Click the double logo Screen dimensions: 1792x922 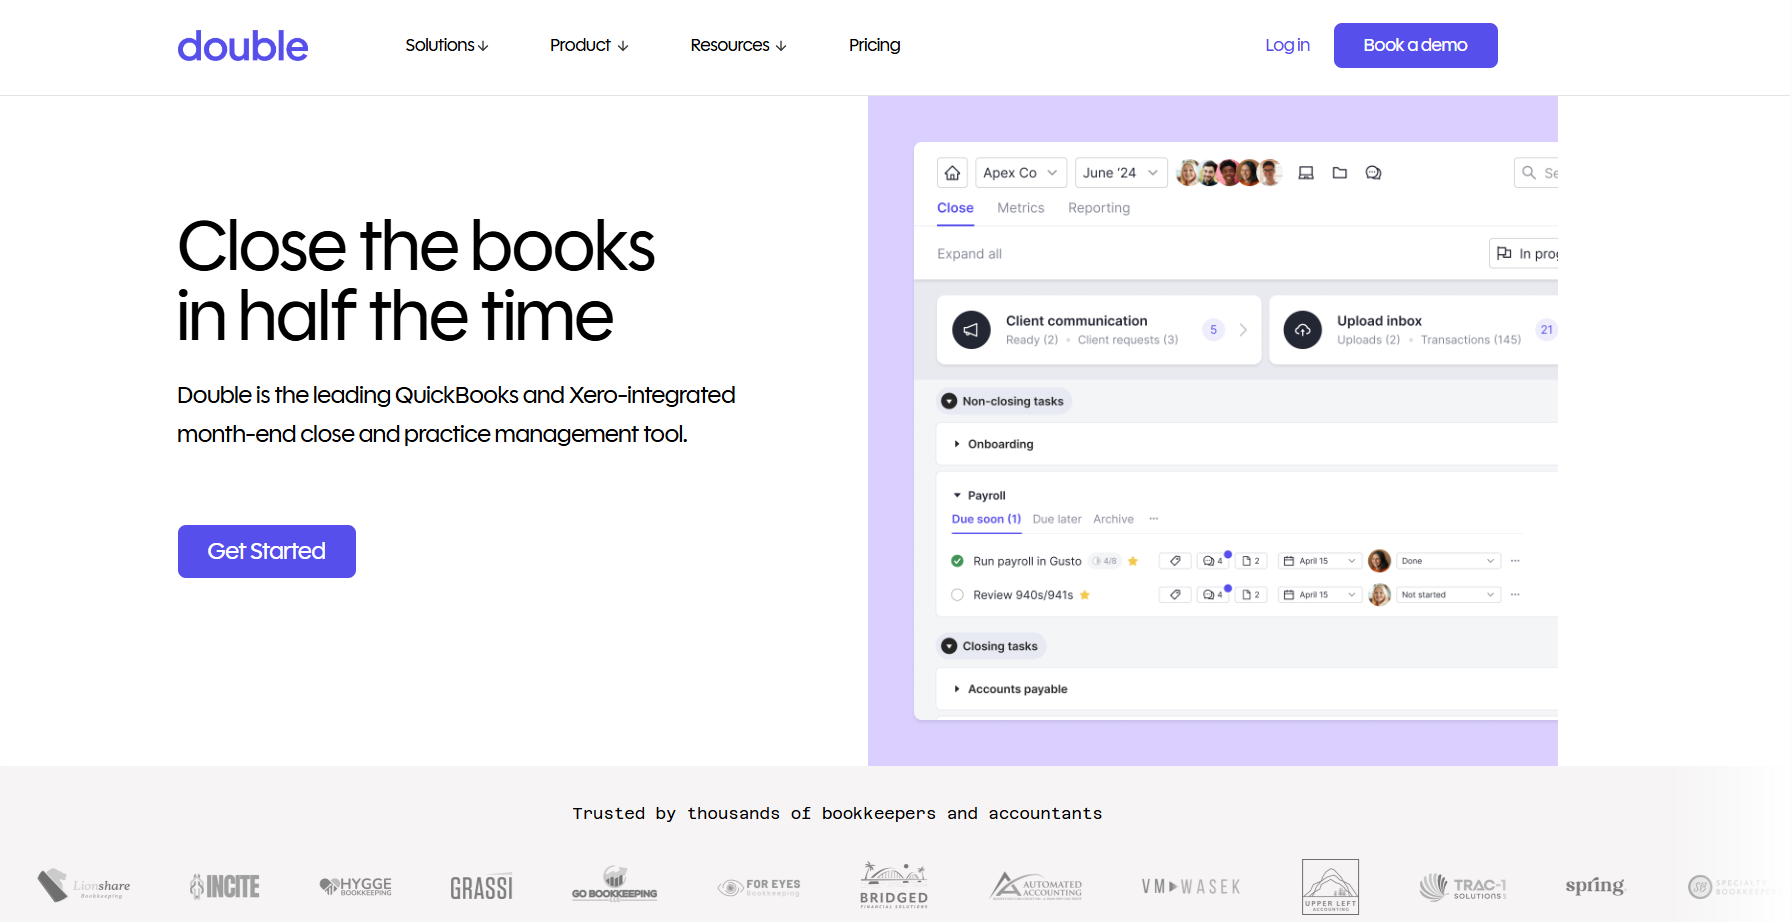243,46
